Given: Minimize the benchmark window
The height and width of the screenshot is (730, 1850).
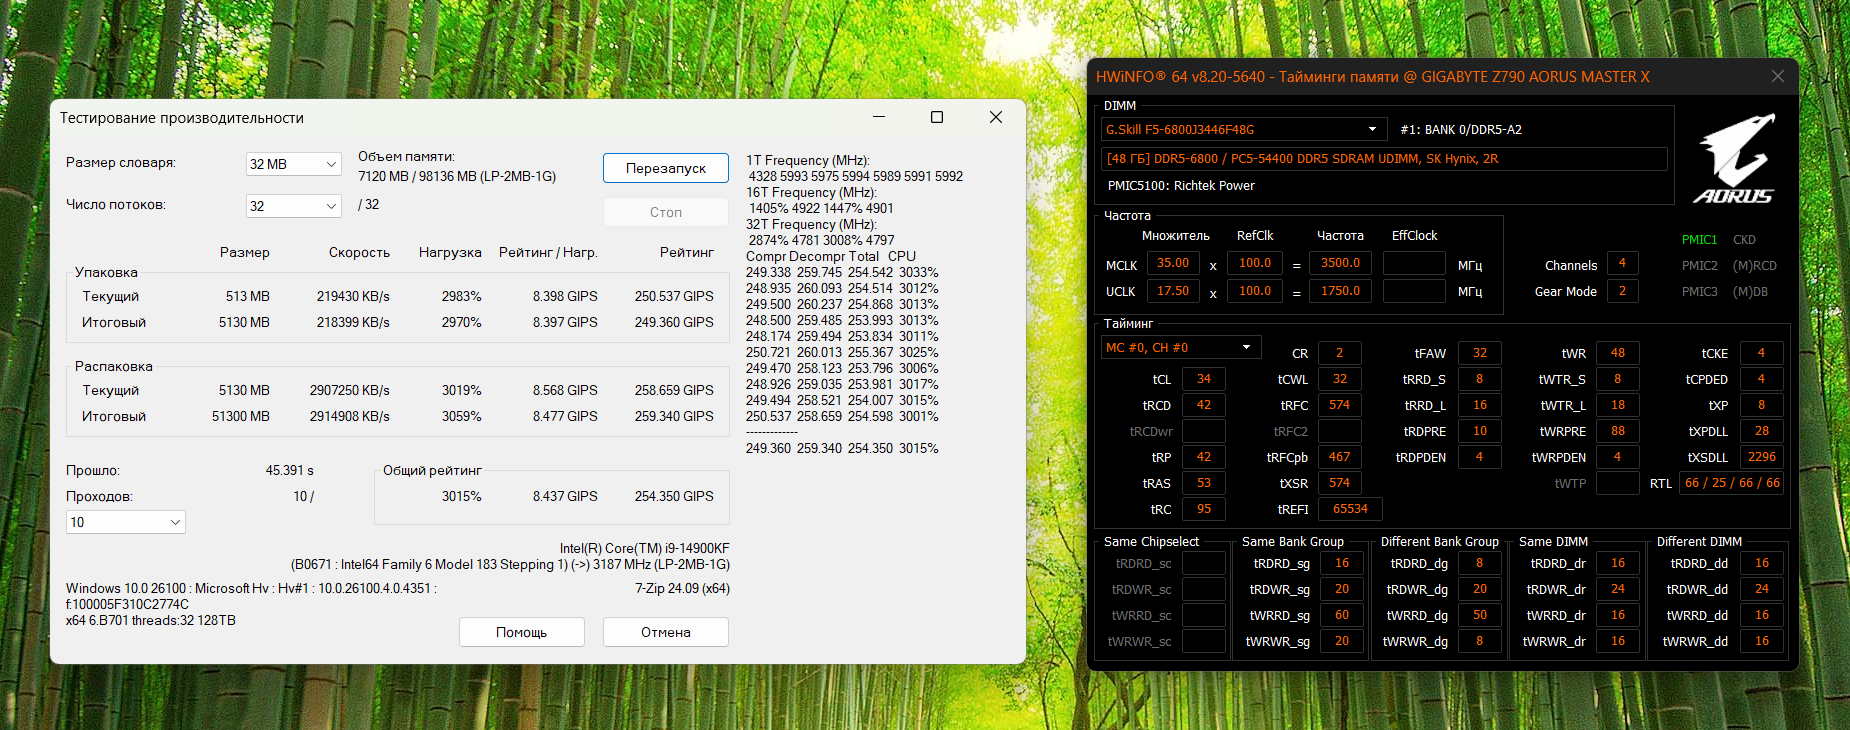Looking at the screenshot, I should [879, 117].
